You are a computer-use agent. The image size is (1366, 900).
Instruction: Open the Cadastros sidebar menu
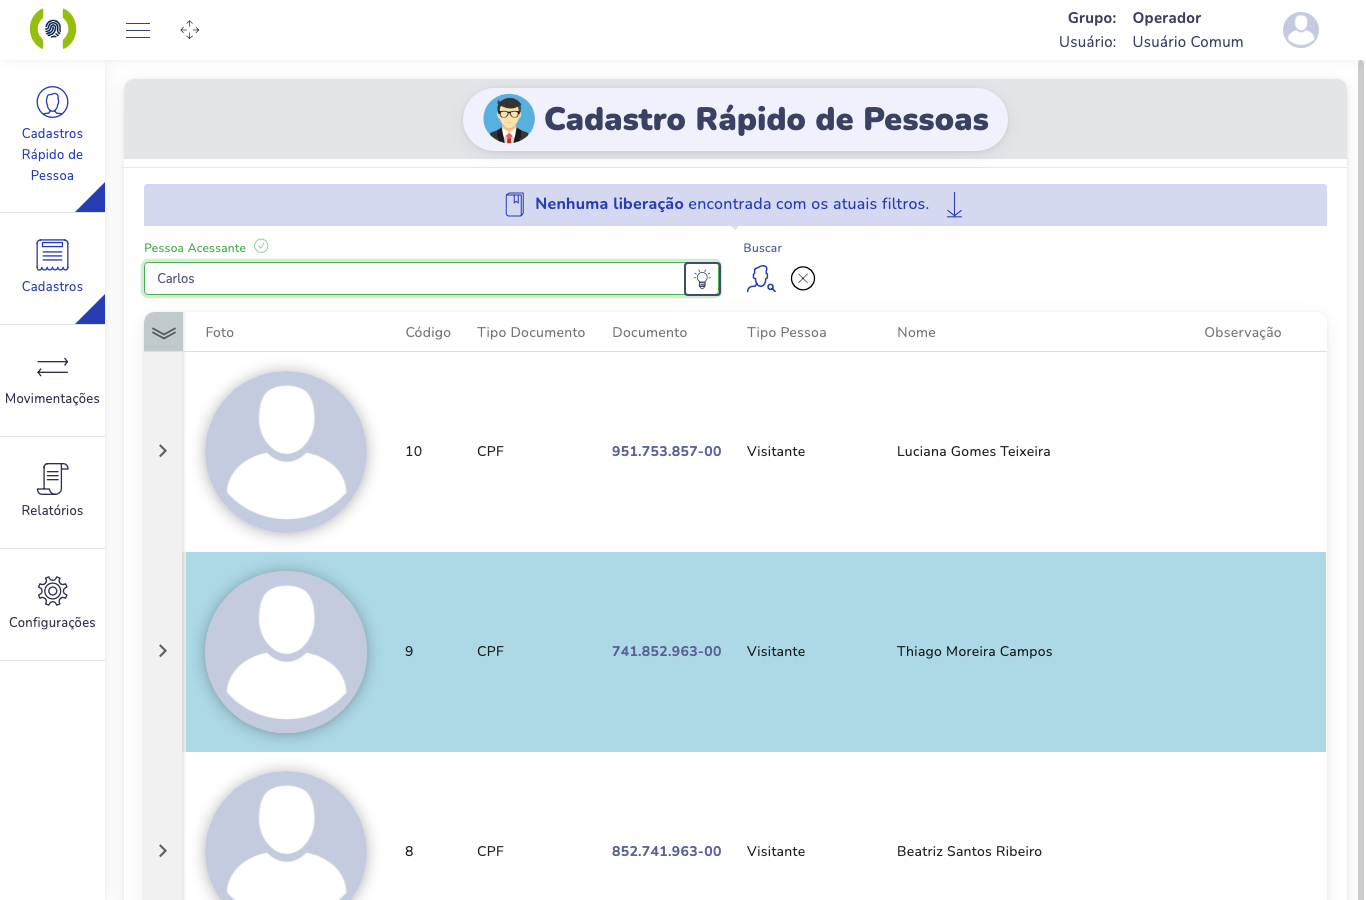pyautogui.click(x=52, y=266)
